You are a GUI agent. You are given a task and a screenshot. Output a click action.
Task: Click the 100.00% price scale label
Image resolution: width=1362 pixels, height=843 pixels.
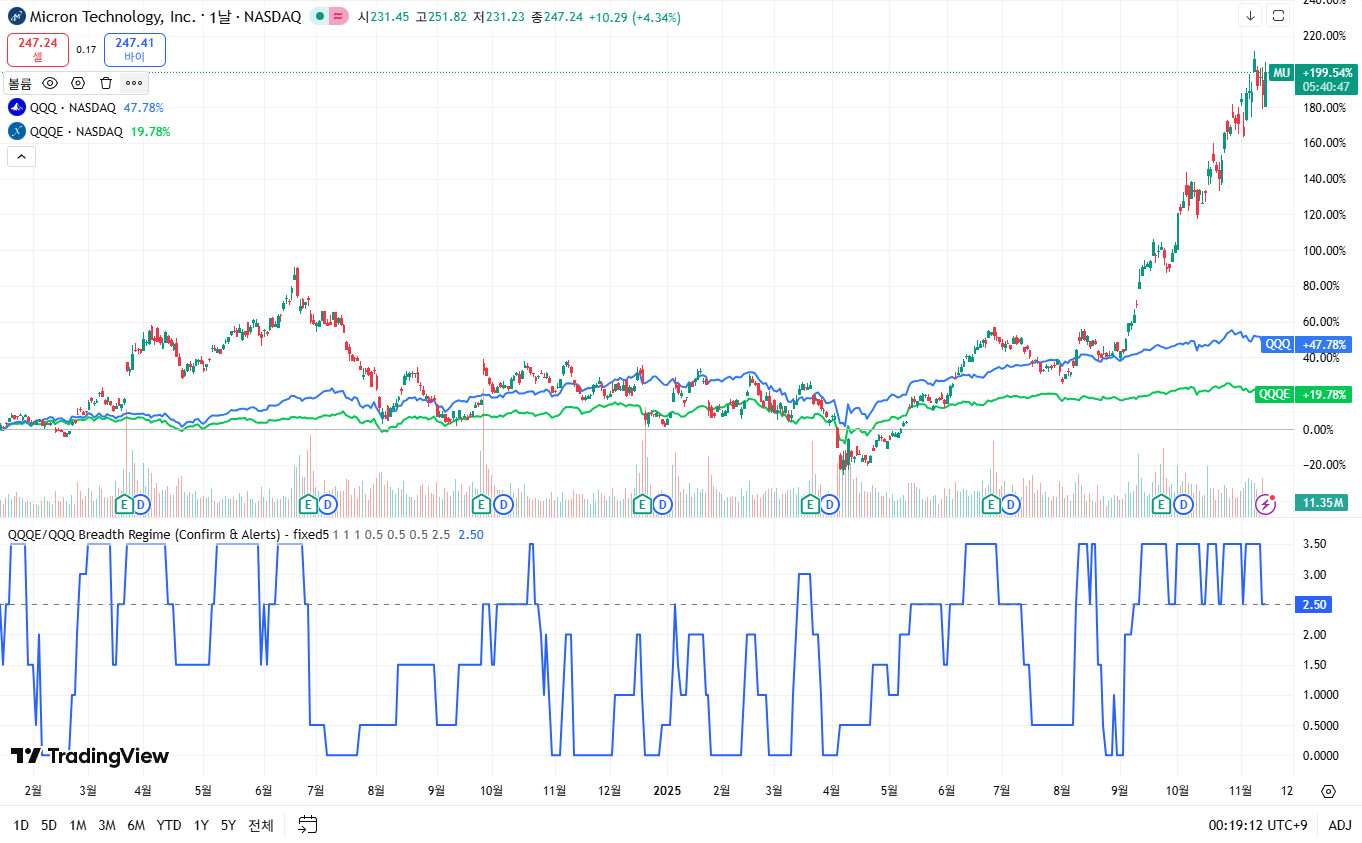pyautogui.click(x=1324, y=250)
